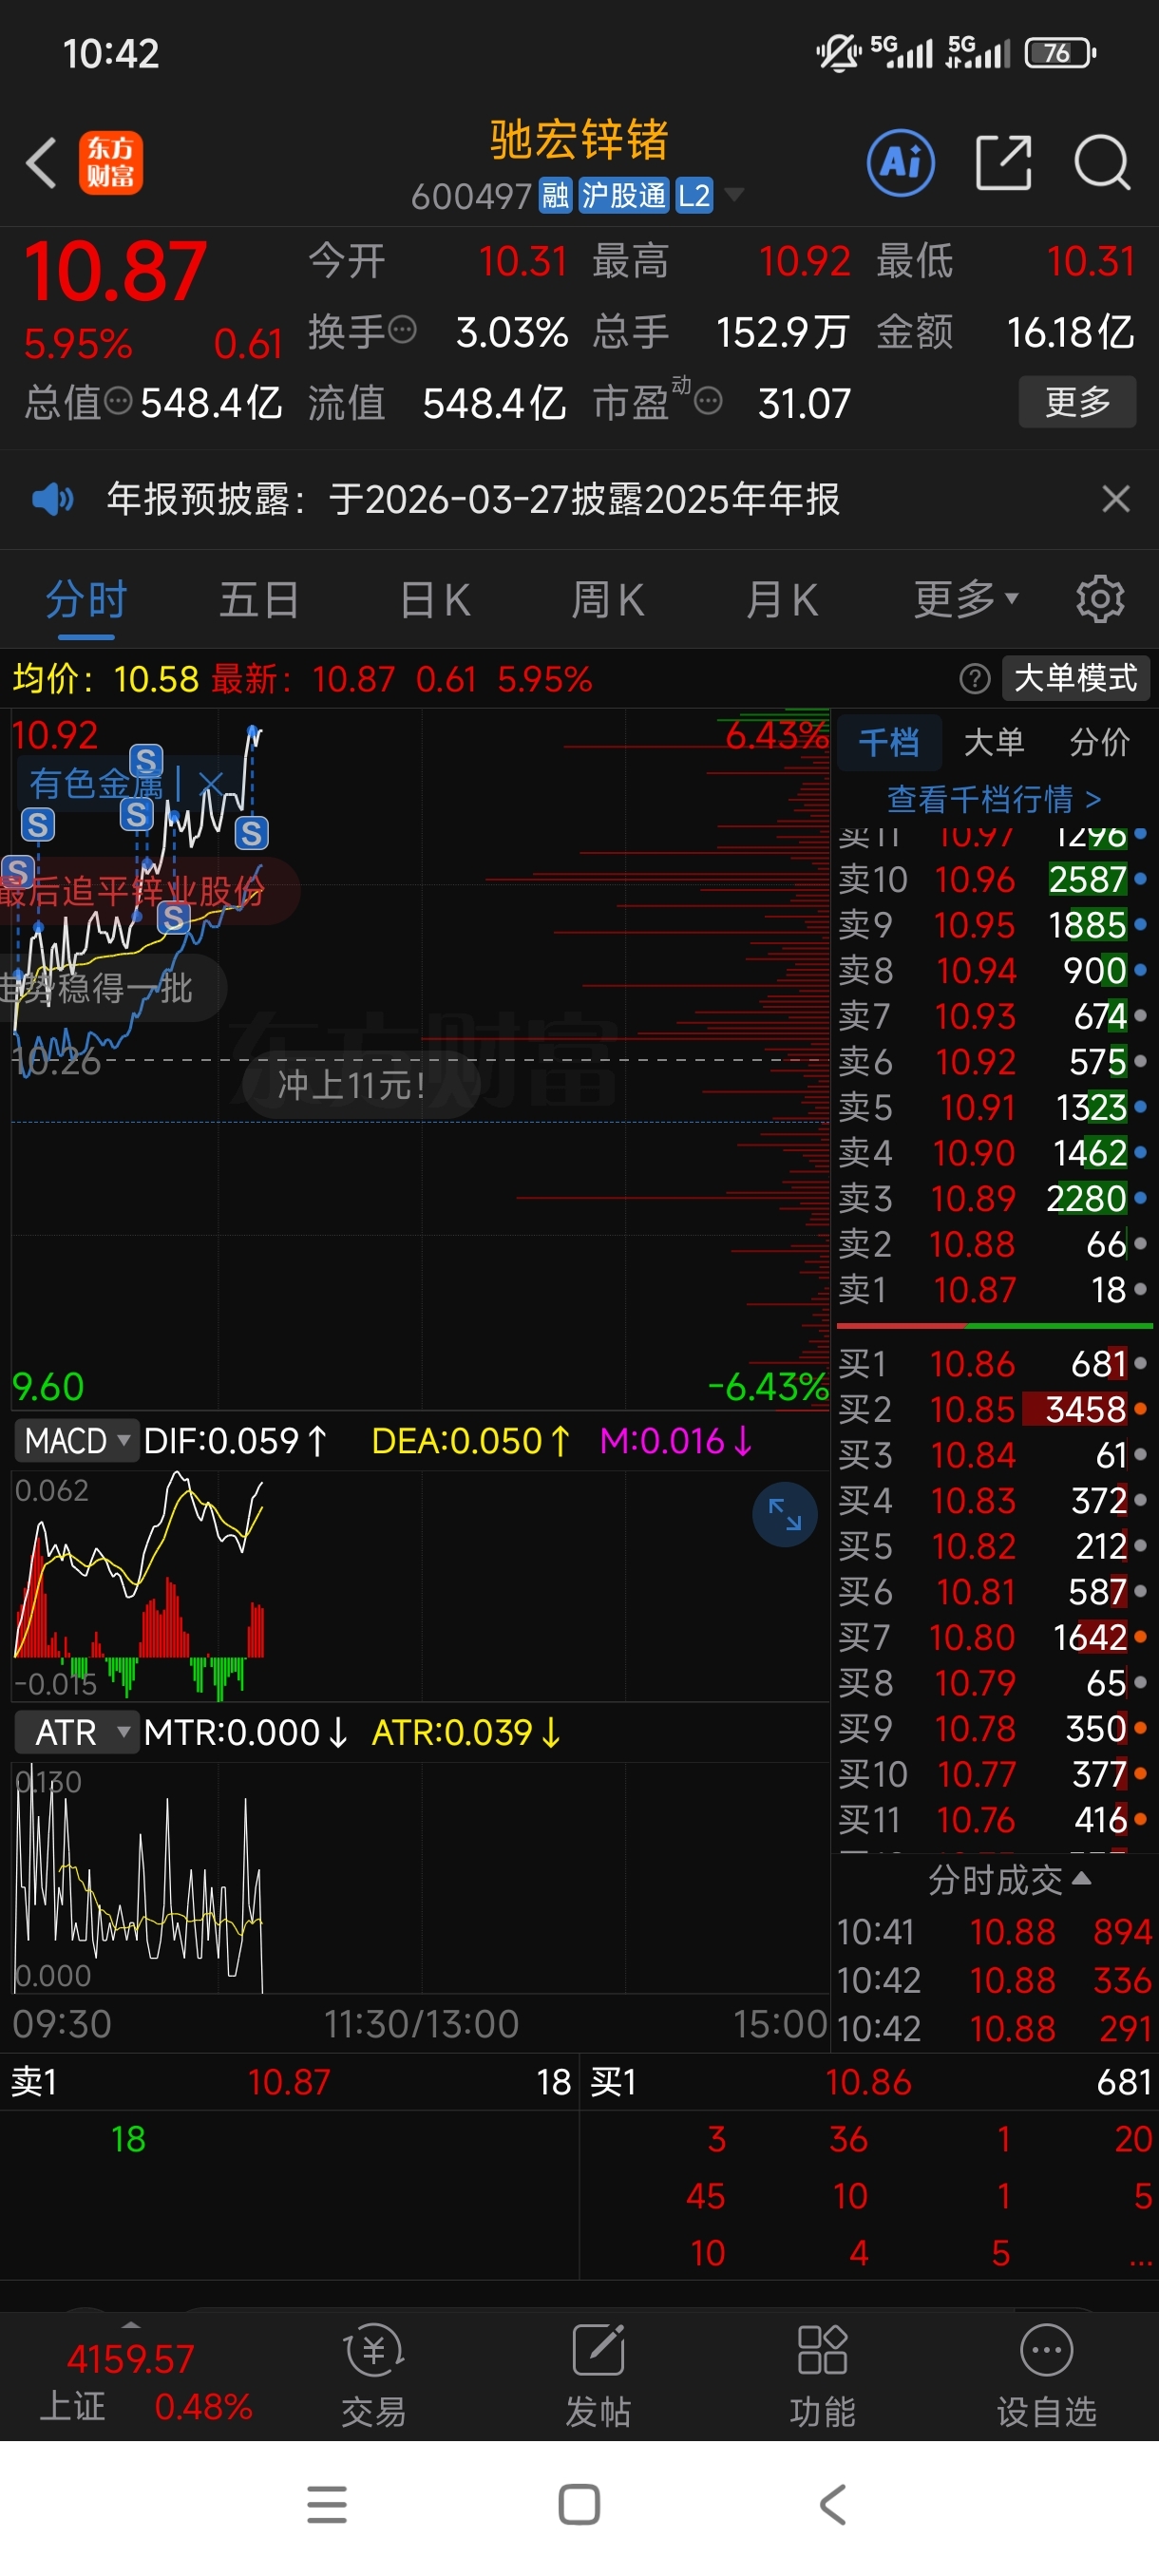Tap the ATR indicator chart area
The image size is (1159, 2576).
(x=420, y=1877)
